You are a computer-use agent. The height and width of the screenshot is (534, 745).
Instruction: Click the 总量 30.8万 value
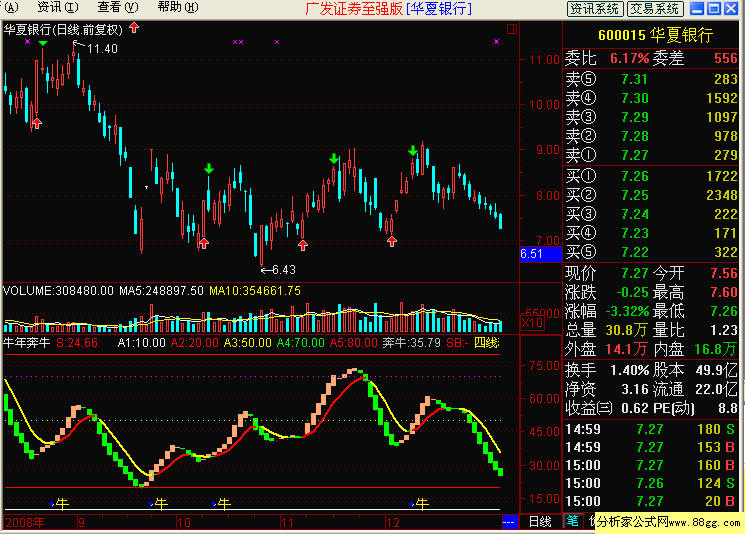(626, 330)
